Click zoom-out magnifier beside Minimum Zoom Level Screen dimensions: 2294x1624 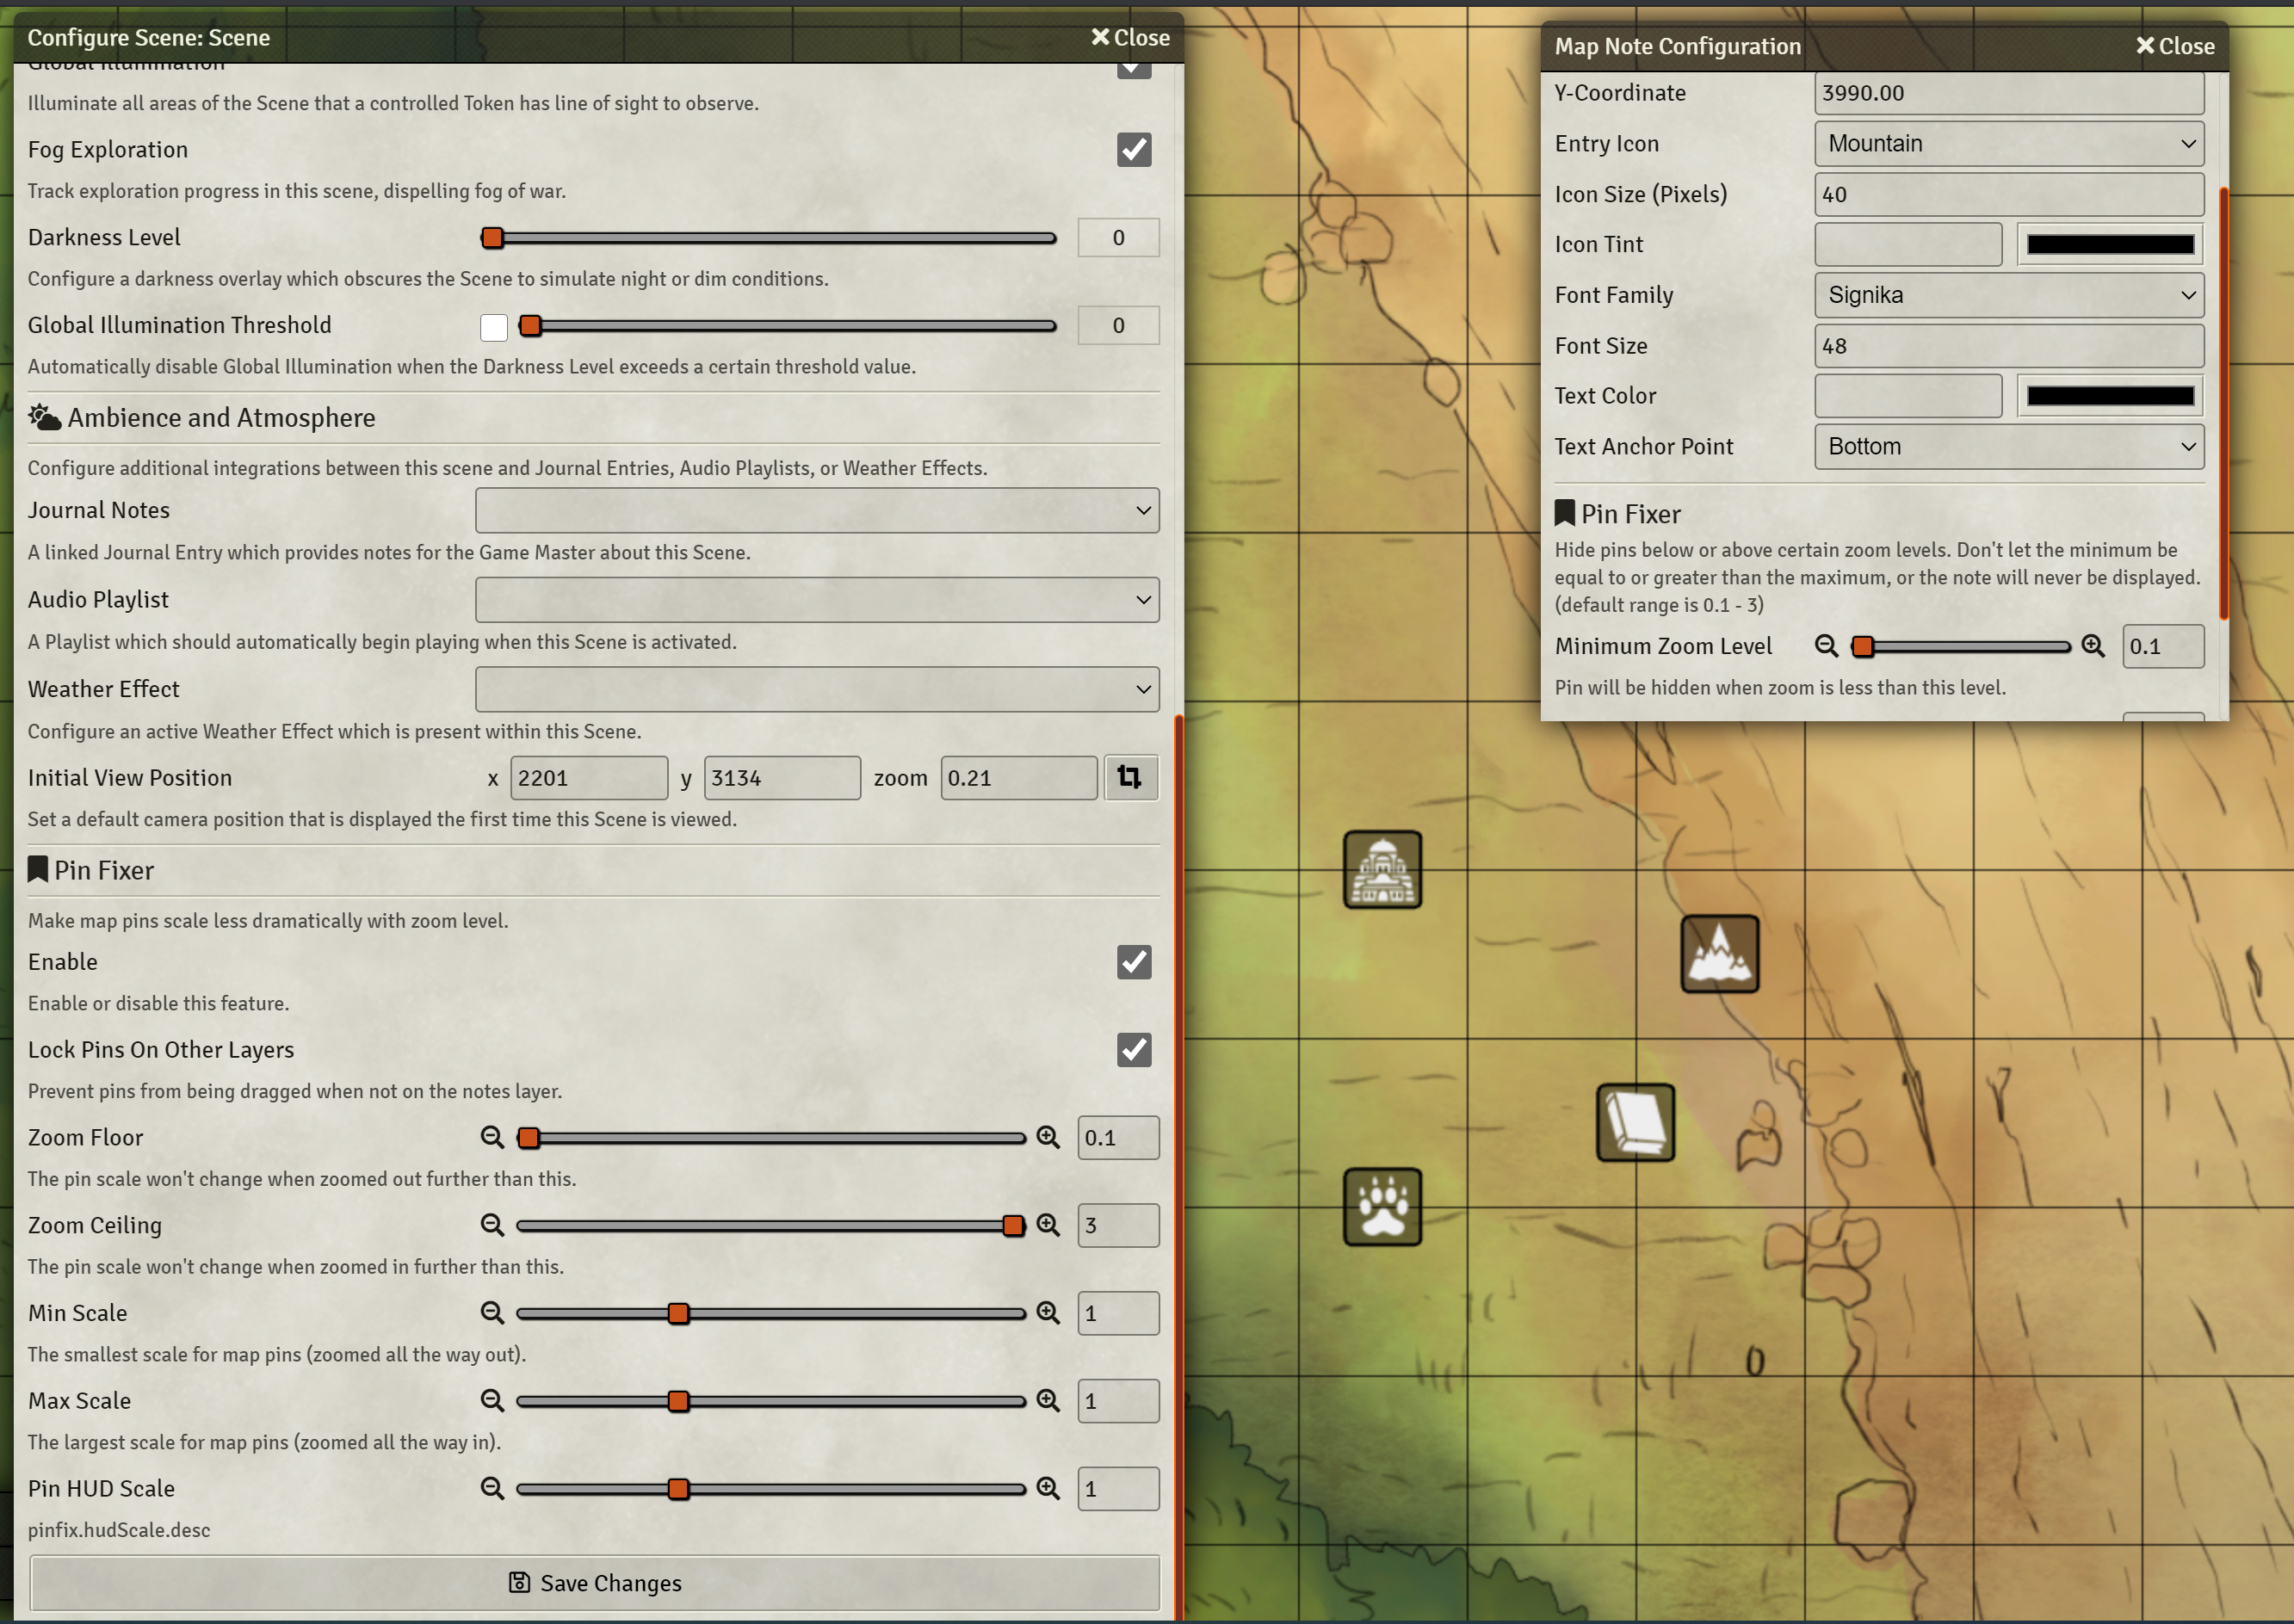click(x=1826, y=646)
